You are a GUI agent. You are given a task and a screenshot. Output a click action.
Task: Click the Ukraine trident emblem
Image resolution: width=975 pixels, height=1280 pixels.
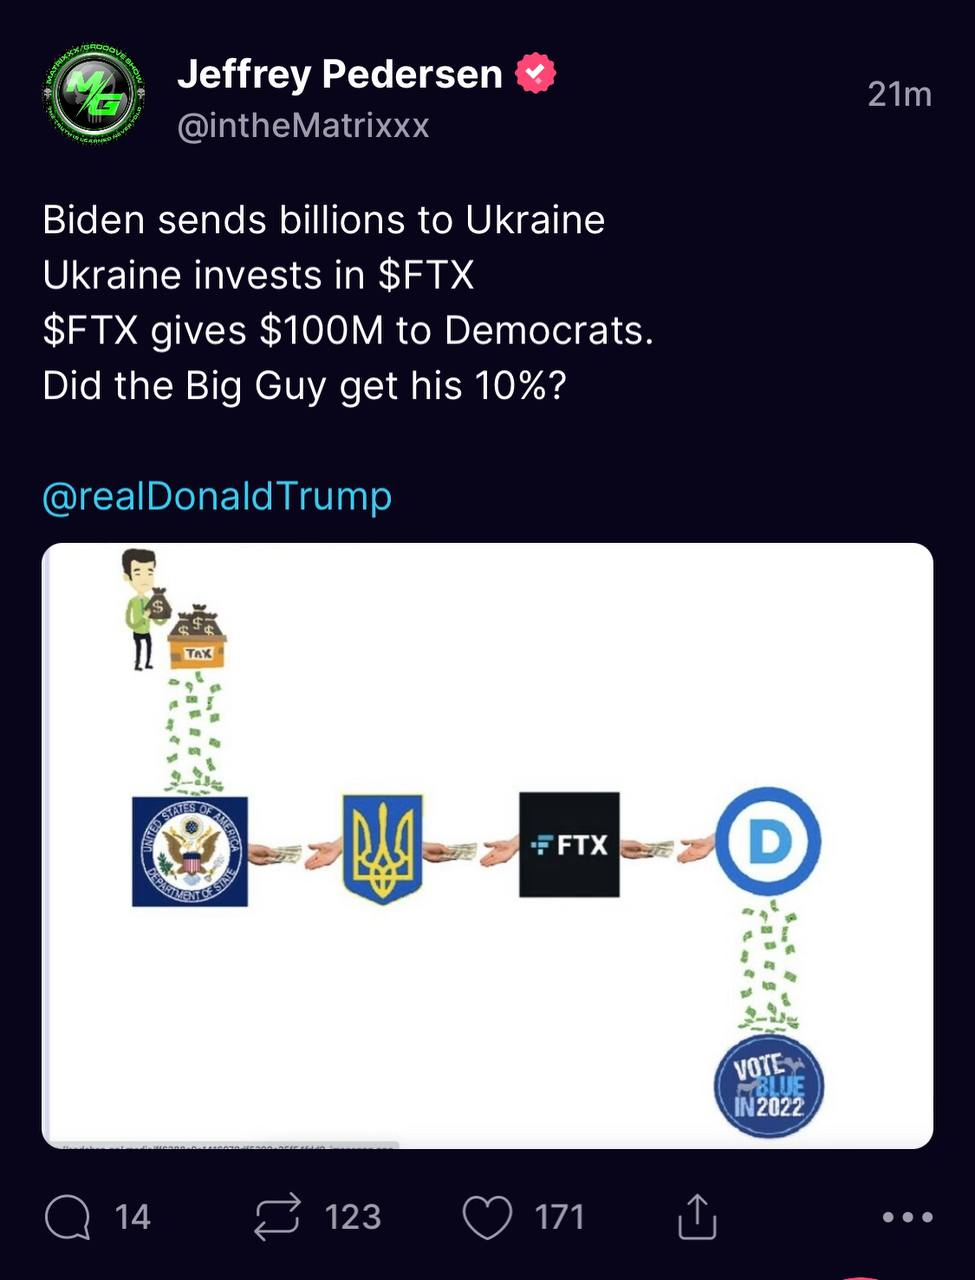point(382,849)
